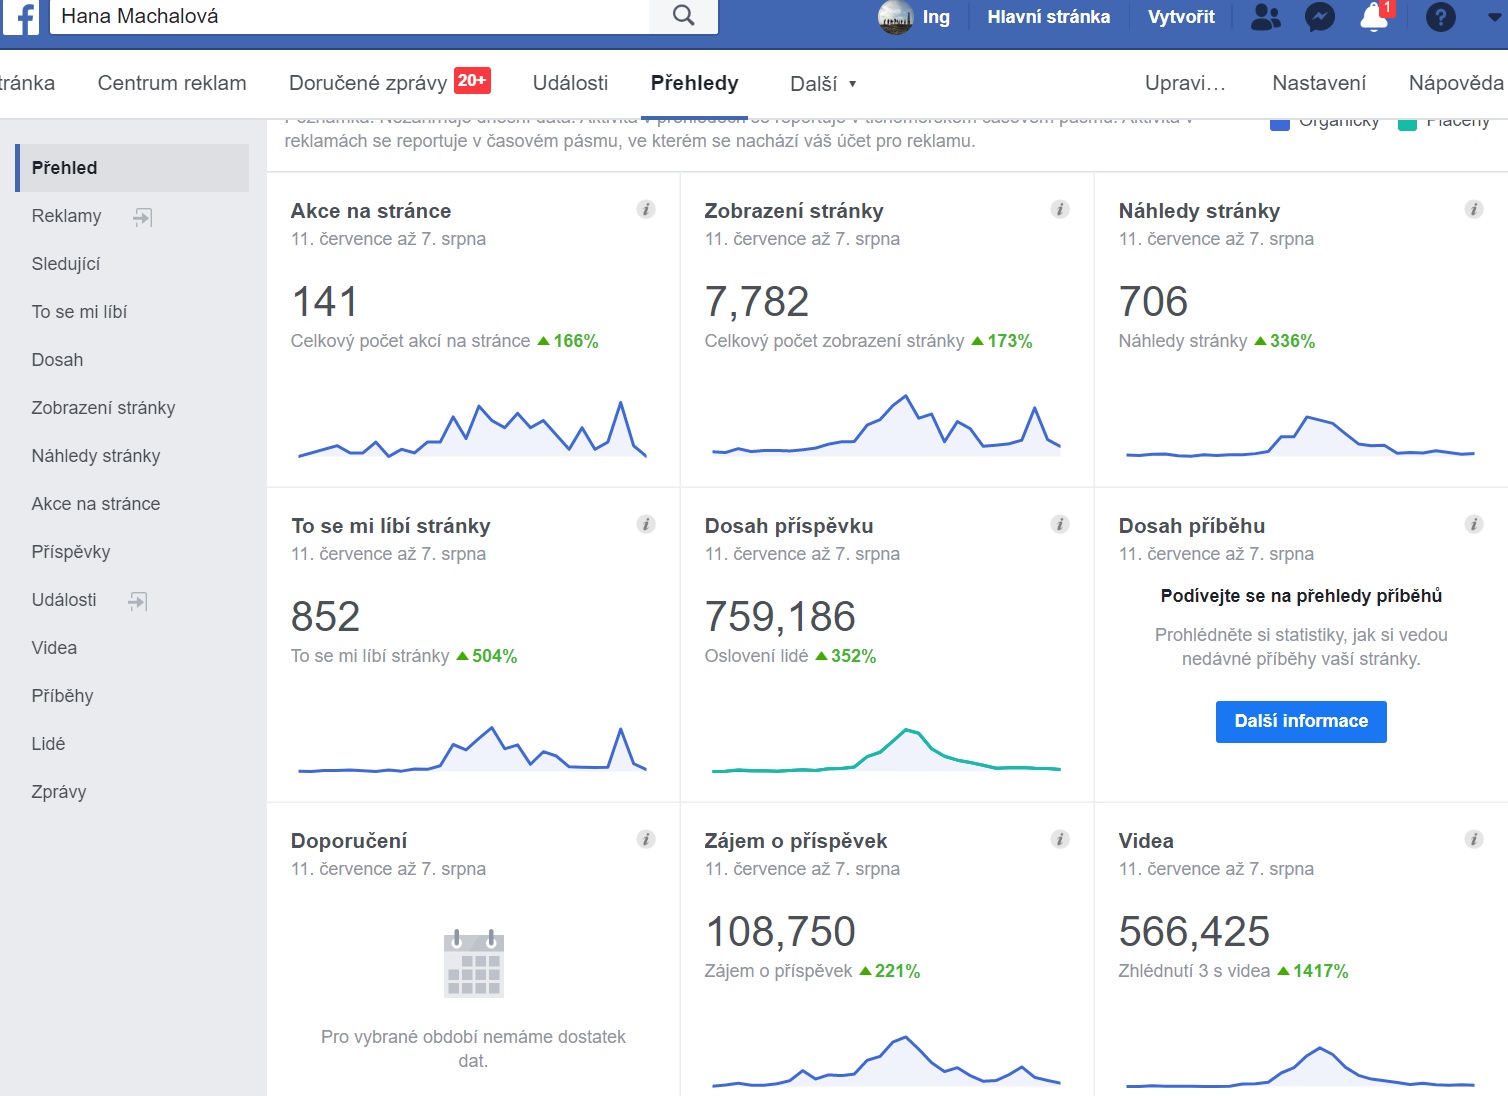
Task: Open the Messenger icon
Action: pos(1320,17)
